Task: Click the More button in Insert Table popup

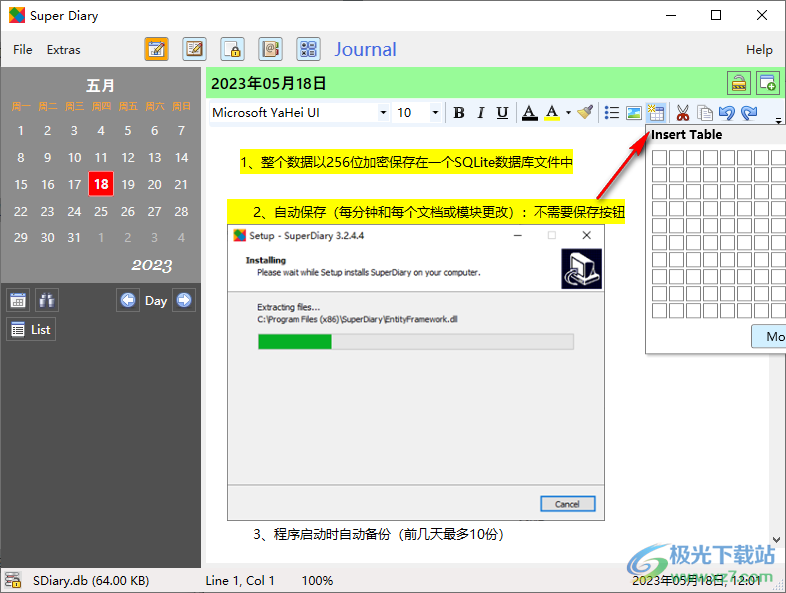Action: coord(769,336)
